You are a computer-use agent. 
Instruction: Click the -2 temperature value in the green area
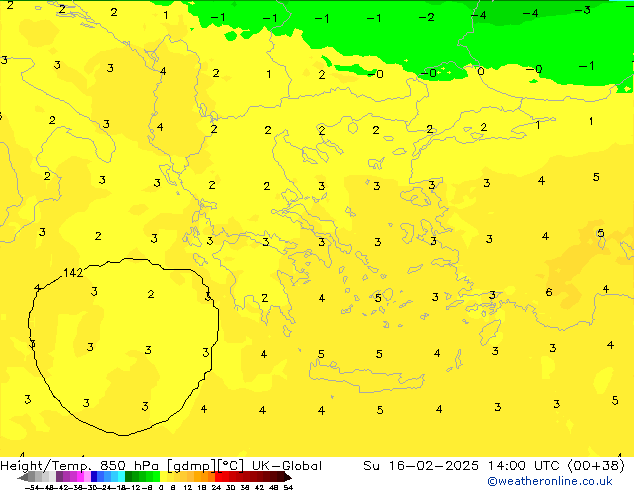pyautogui.click(x=427, y=17)
